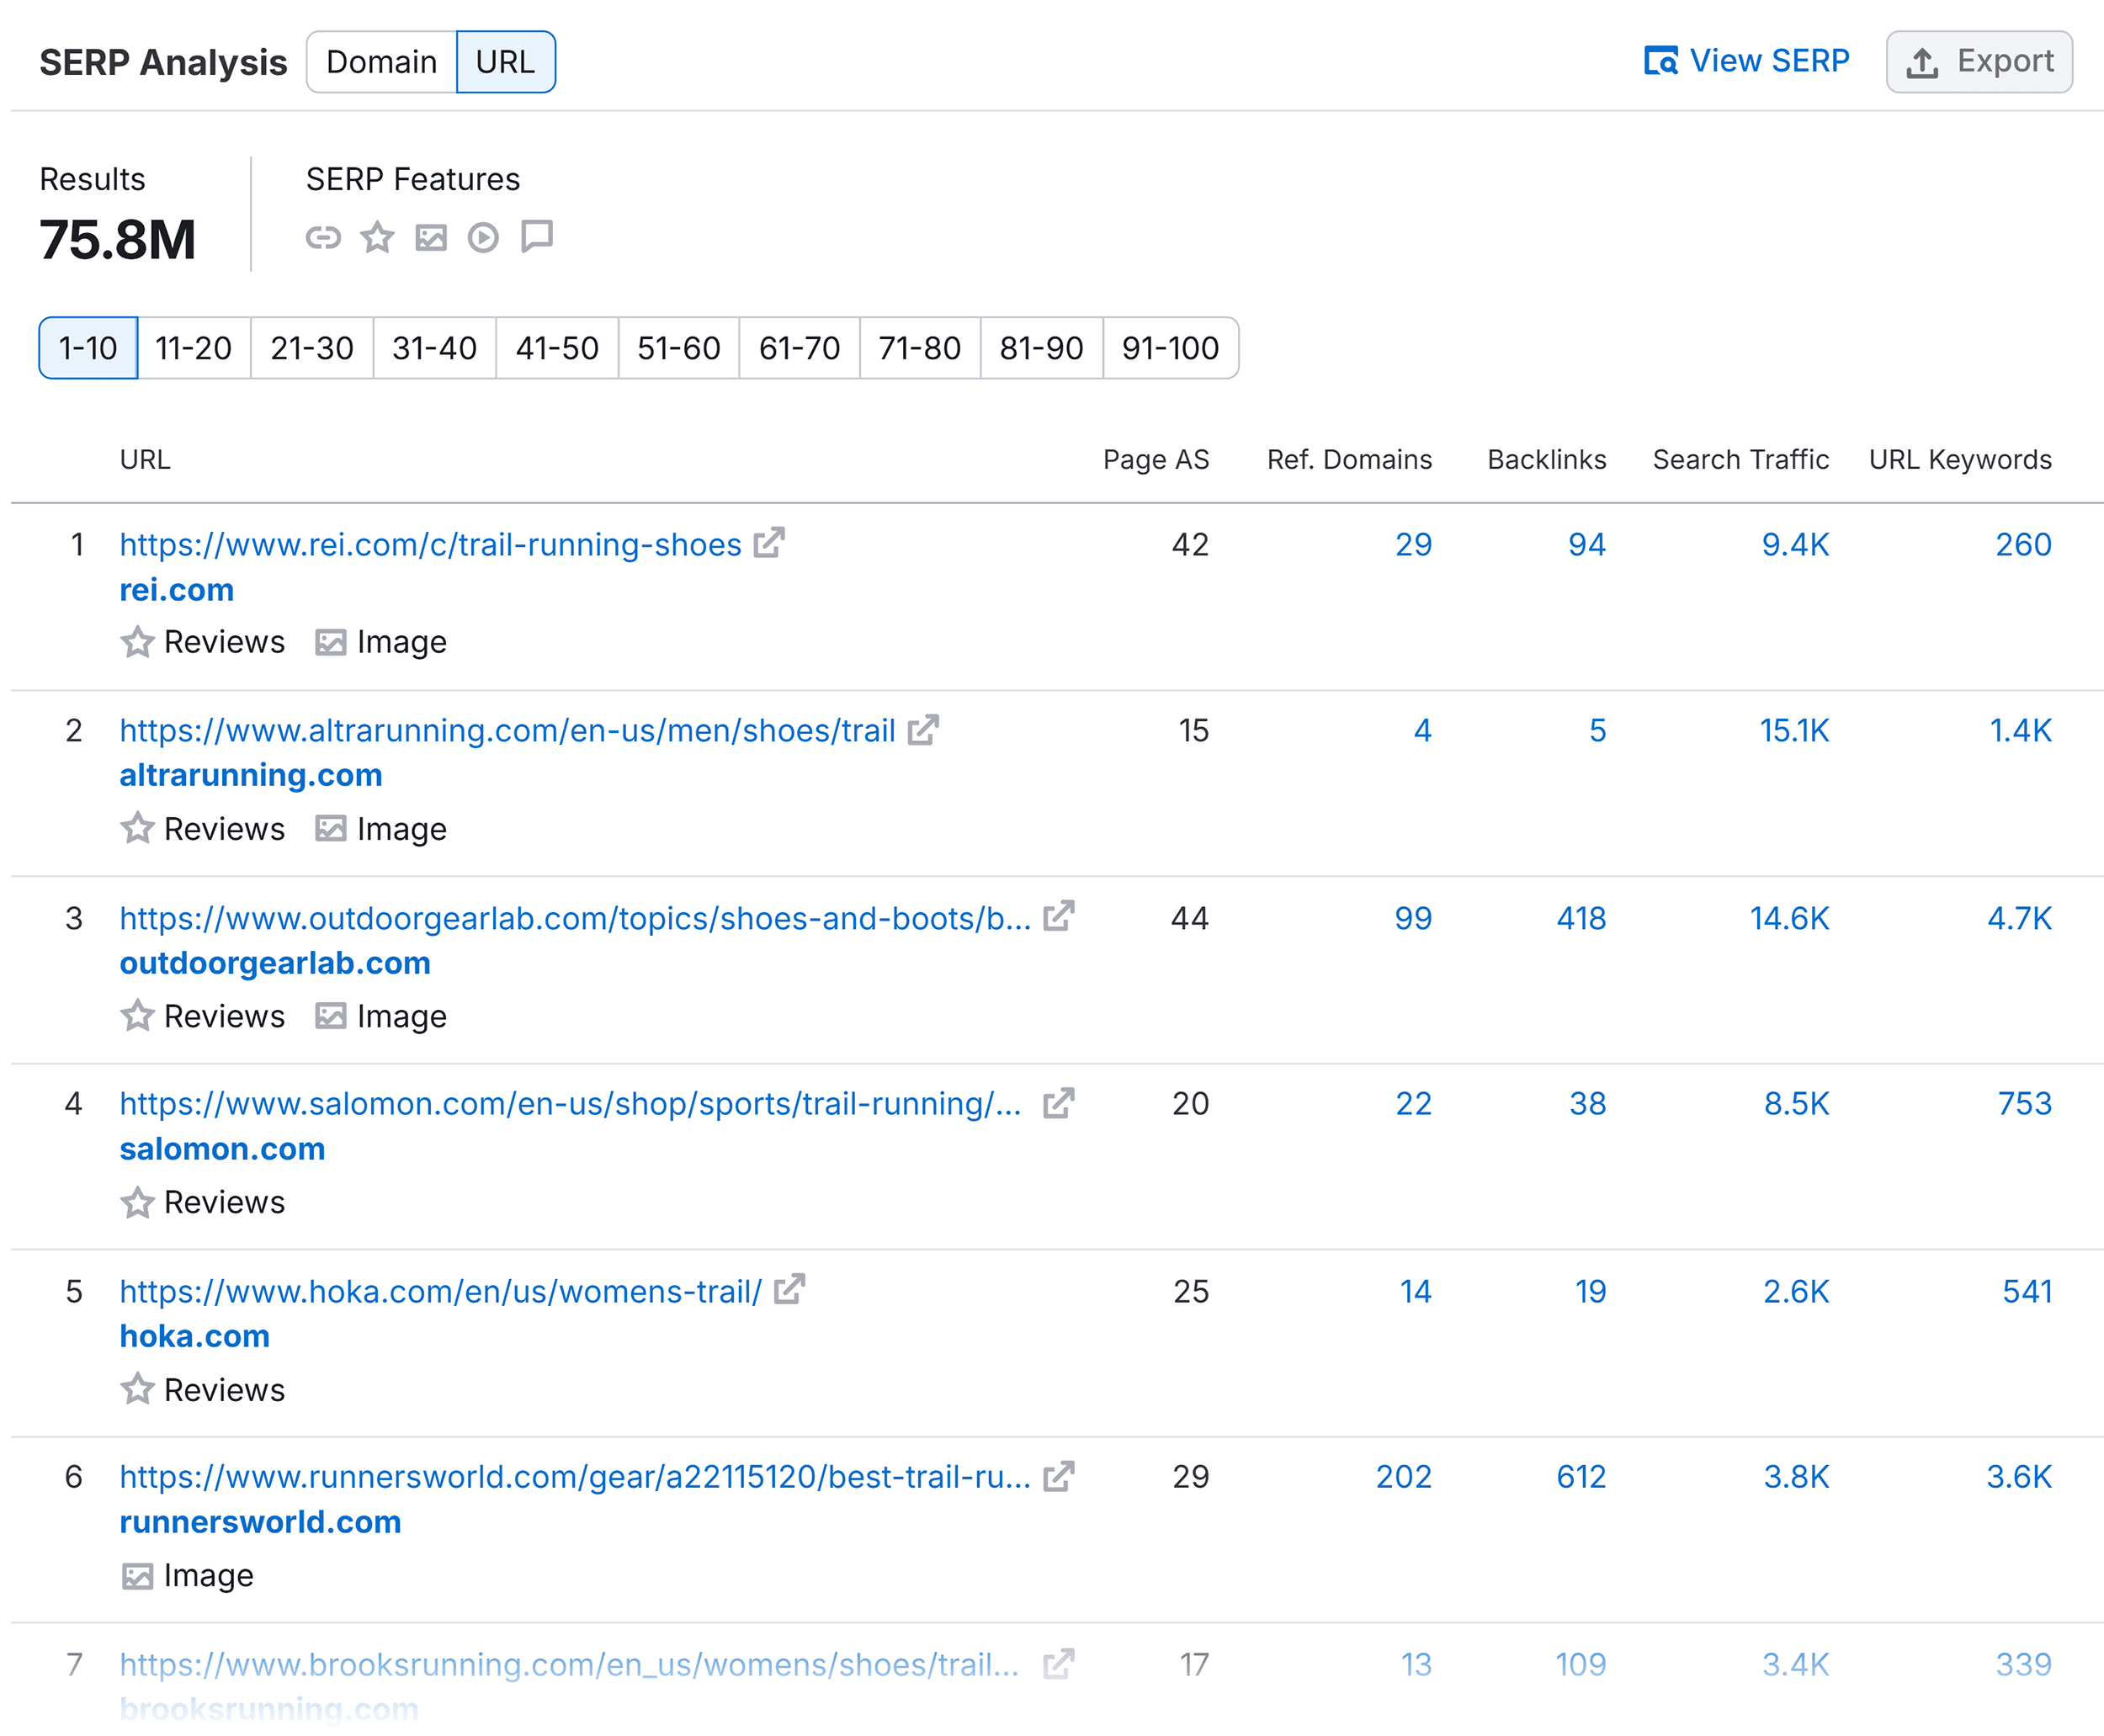2104x1736 pixels.
Task: Click the Reviews star icon in outdoorgearlab.com row
Action: click(x=137, y=1016)
